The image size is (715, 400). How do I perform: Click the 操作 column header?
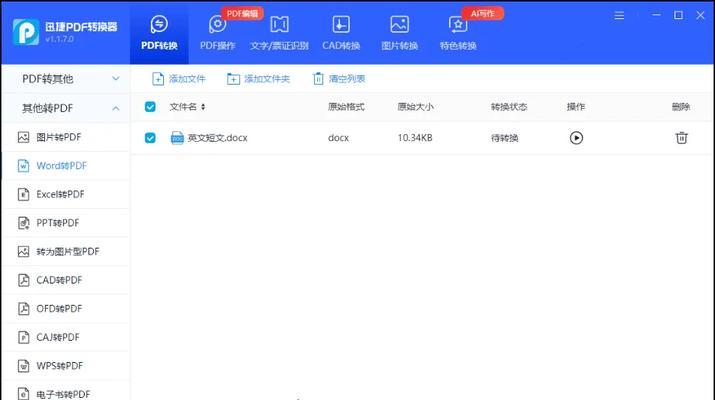tap(575, 107)
